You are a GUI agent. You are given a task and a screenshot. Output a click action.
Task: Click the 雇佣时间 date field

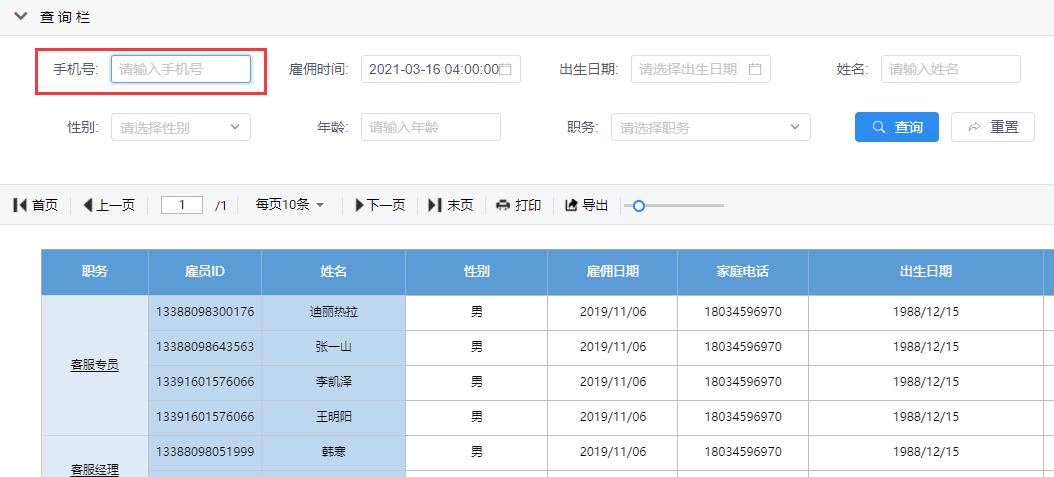click(441, 69)
